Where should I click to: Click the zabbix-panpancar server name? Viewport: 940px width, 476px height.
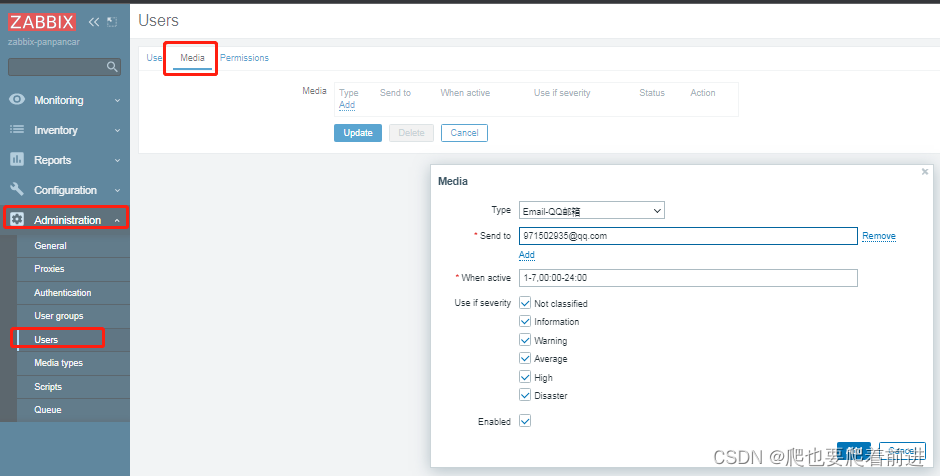pyautogui.click(x=44, y=43)
